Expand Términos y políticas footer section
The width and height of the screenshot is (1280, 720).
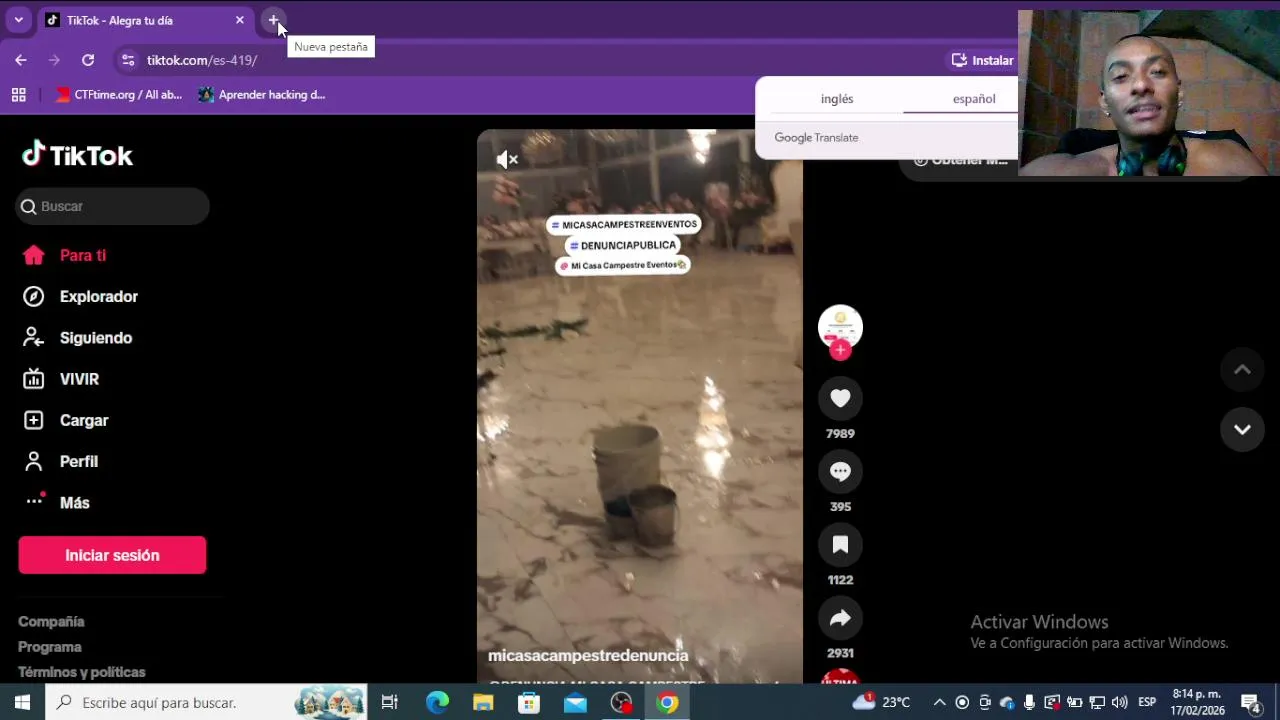pyautogui.click(x=82, y=672)
